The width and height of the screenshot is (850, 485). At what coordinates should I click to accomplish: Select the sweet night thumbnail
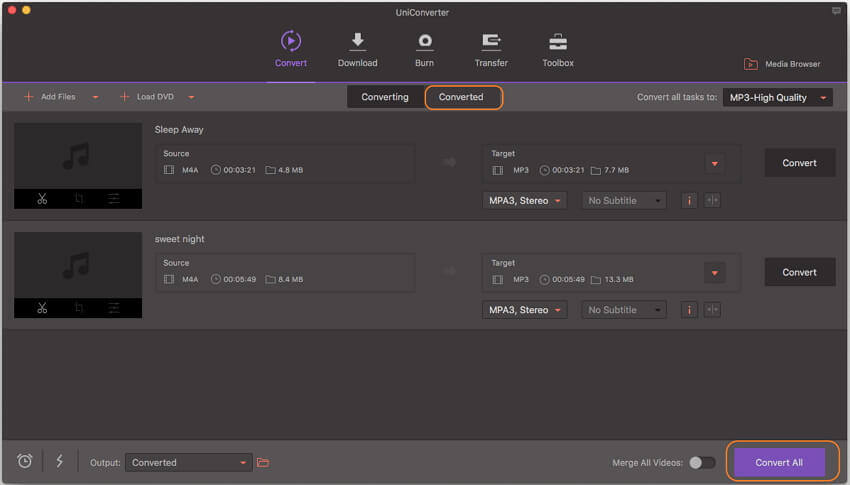[x=78, y=265]
